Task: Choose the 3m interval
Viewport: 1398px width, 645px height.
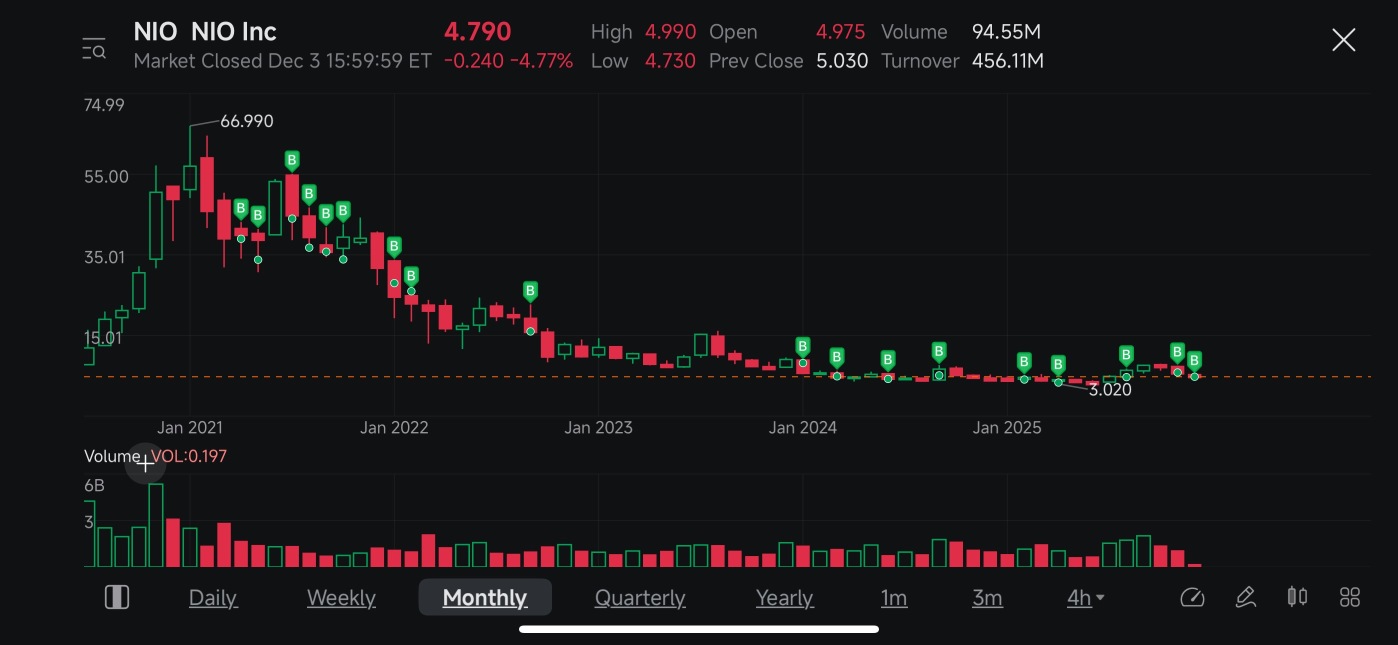Action: (987, 597)
